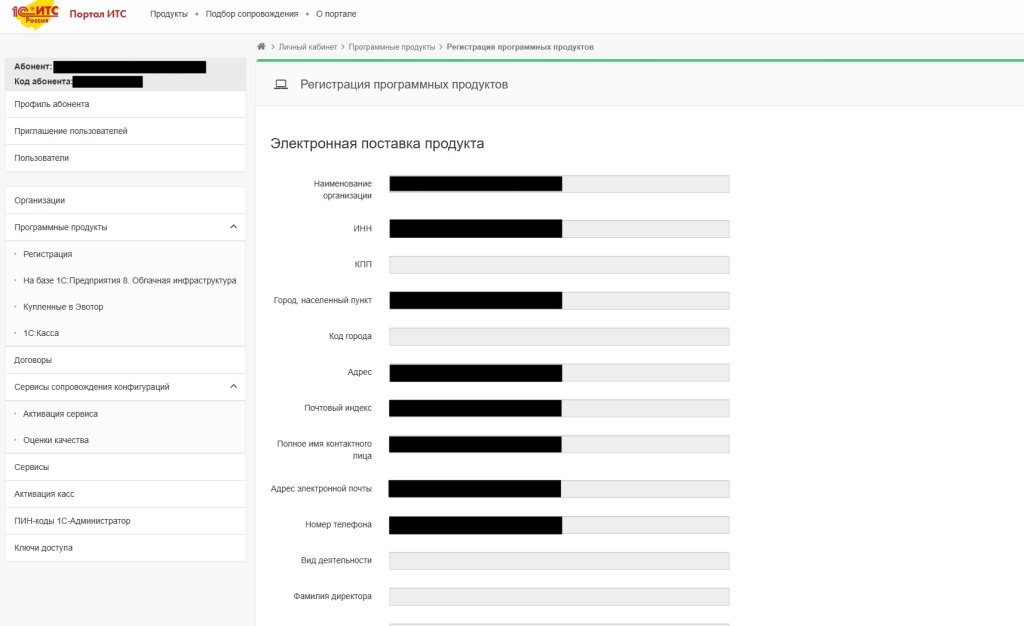This screenshot has height=626, width=1024.
Task: Open Купленные в Эвотор item
Action: click(63, 307)
